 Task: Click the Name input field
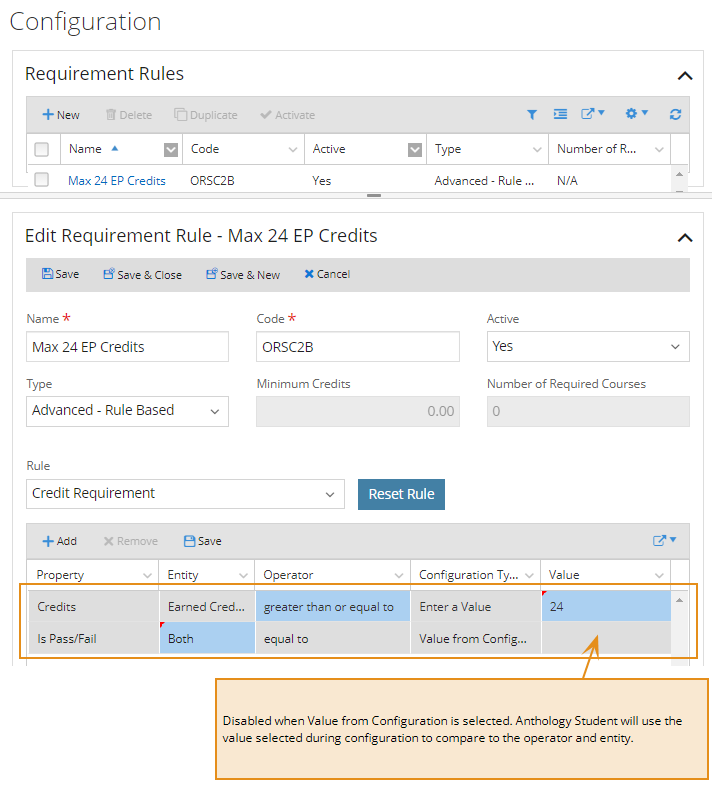[x=127, y=347]
